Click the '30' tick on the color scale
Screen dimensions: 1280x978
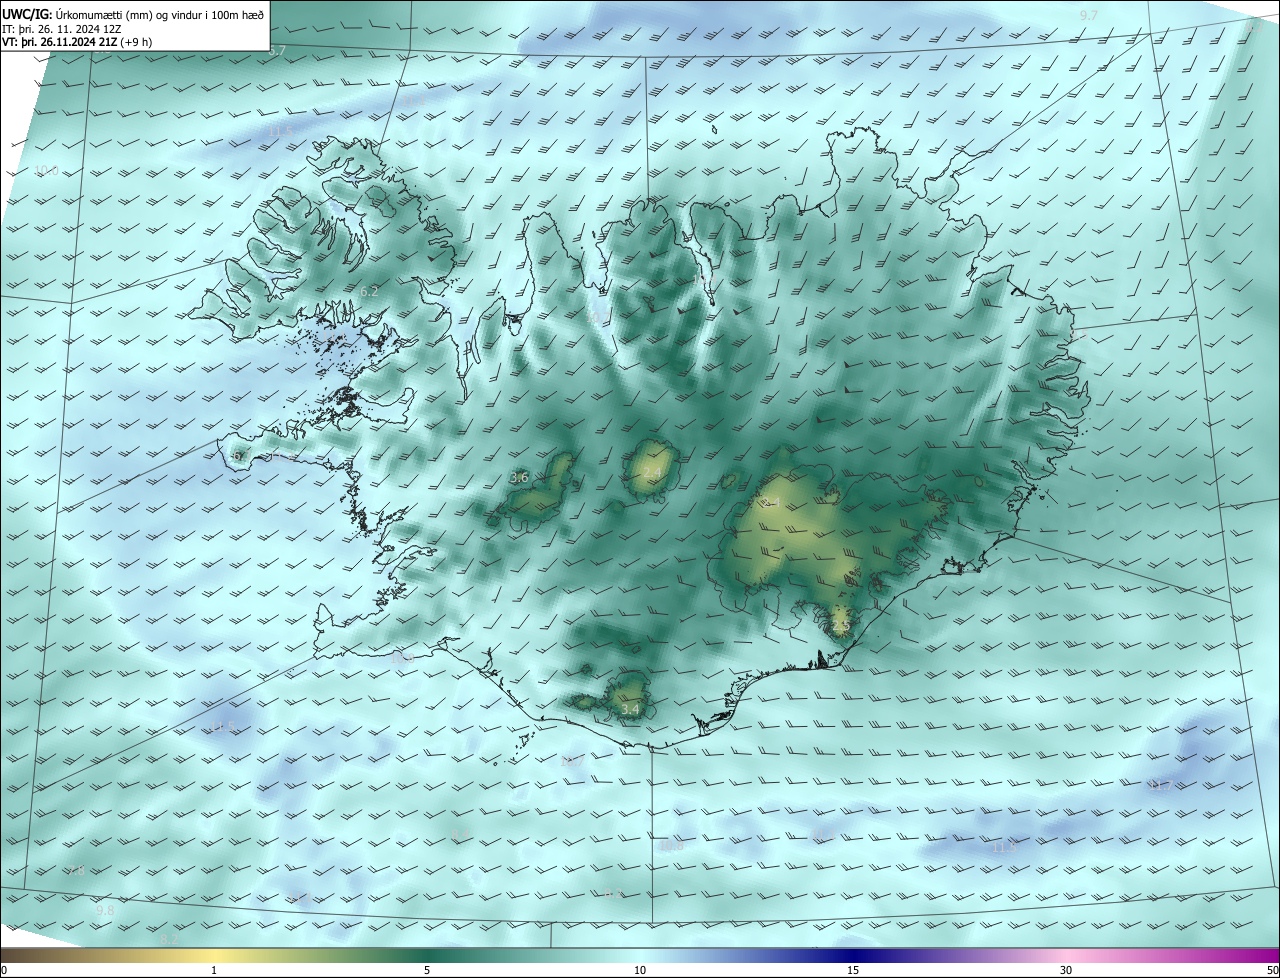[x=1066, y=970]
